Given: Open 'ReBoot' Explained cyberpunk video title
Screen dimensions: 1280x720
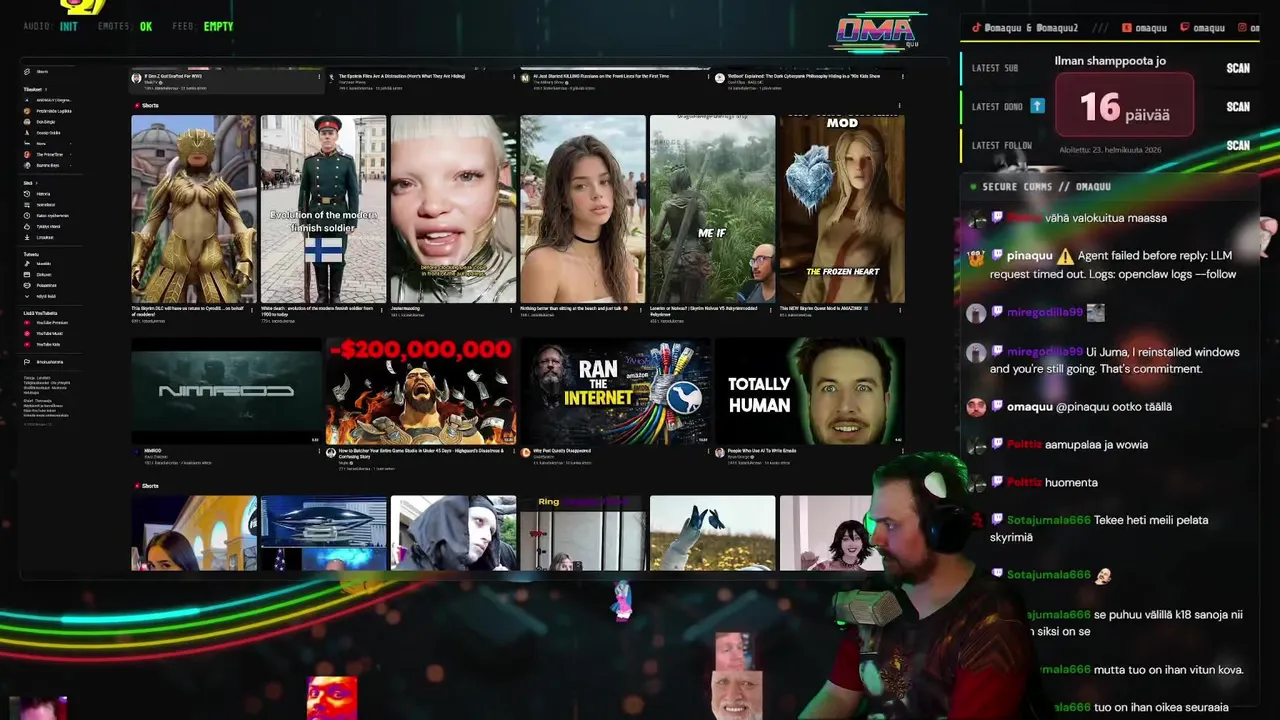Looking at the screenshot, I should 805,76.
